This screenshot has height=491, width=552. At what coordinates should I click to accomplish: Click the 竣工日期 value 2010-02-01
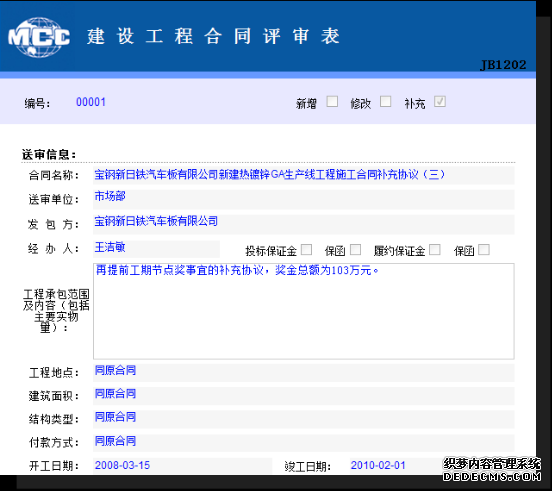[378, 465]
